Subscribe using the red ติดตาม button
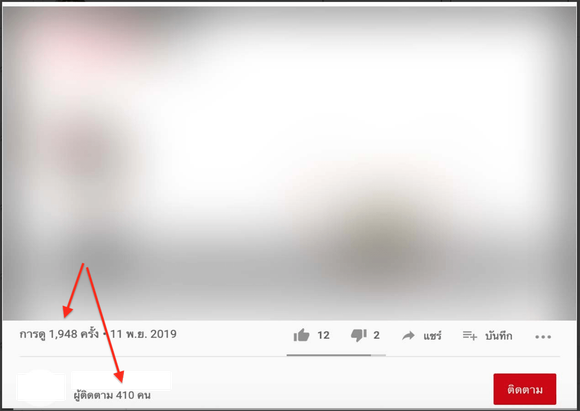 tap(525, 389)
